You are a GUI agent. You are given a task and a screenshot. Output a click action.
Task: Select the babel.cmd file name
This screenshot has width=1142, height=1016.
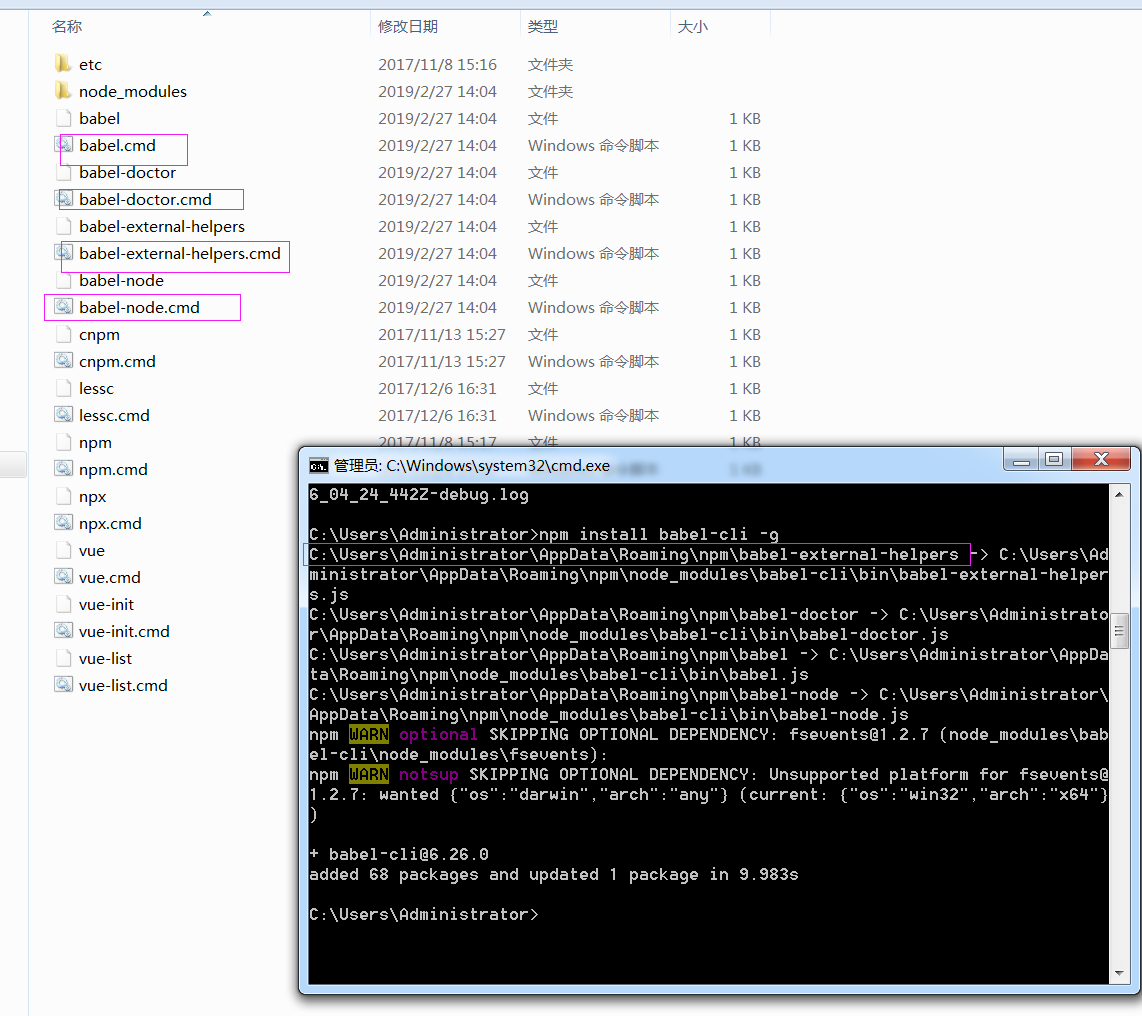pyautogui.click(x=117, y=146)
